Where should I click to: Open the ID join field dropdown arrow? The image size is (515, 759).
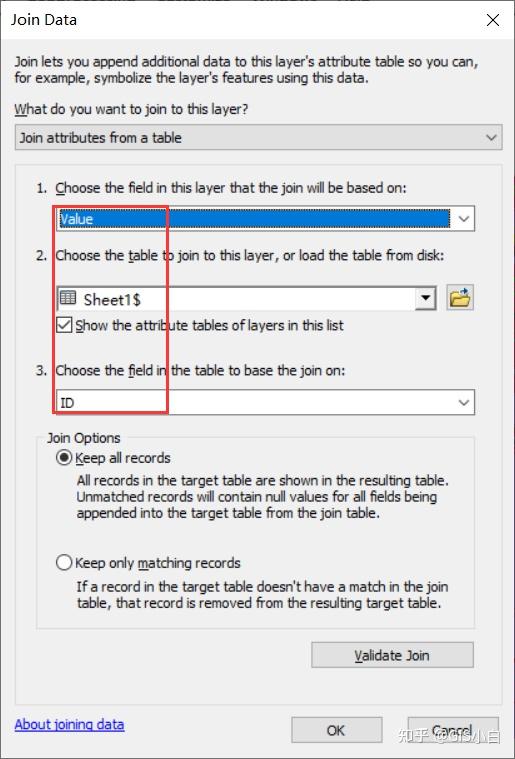pos(463,402)
